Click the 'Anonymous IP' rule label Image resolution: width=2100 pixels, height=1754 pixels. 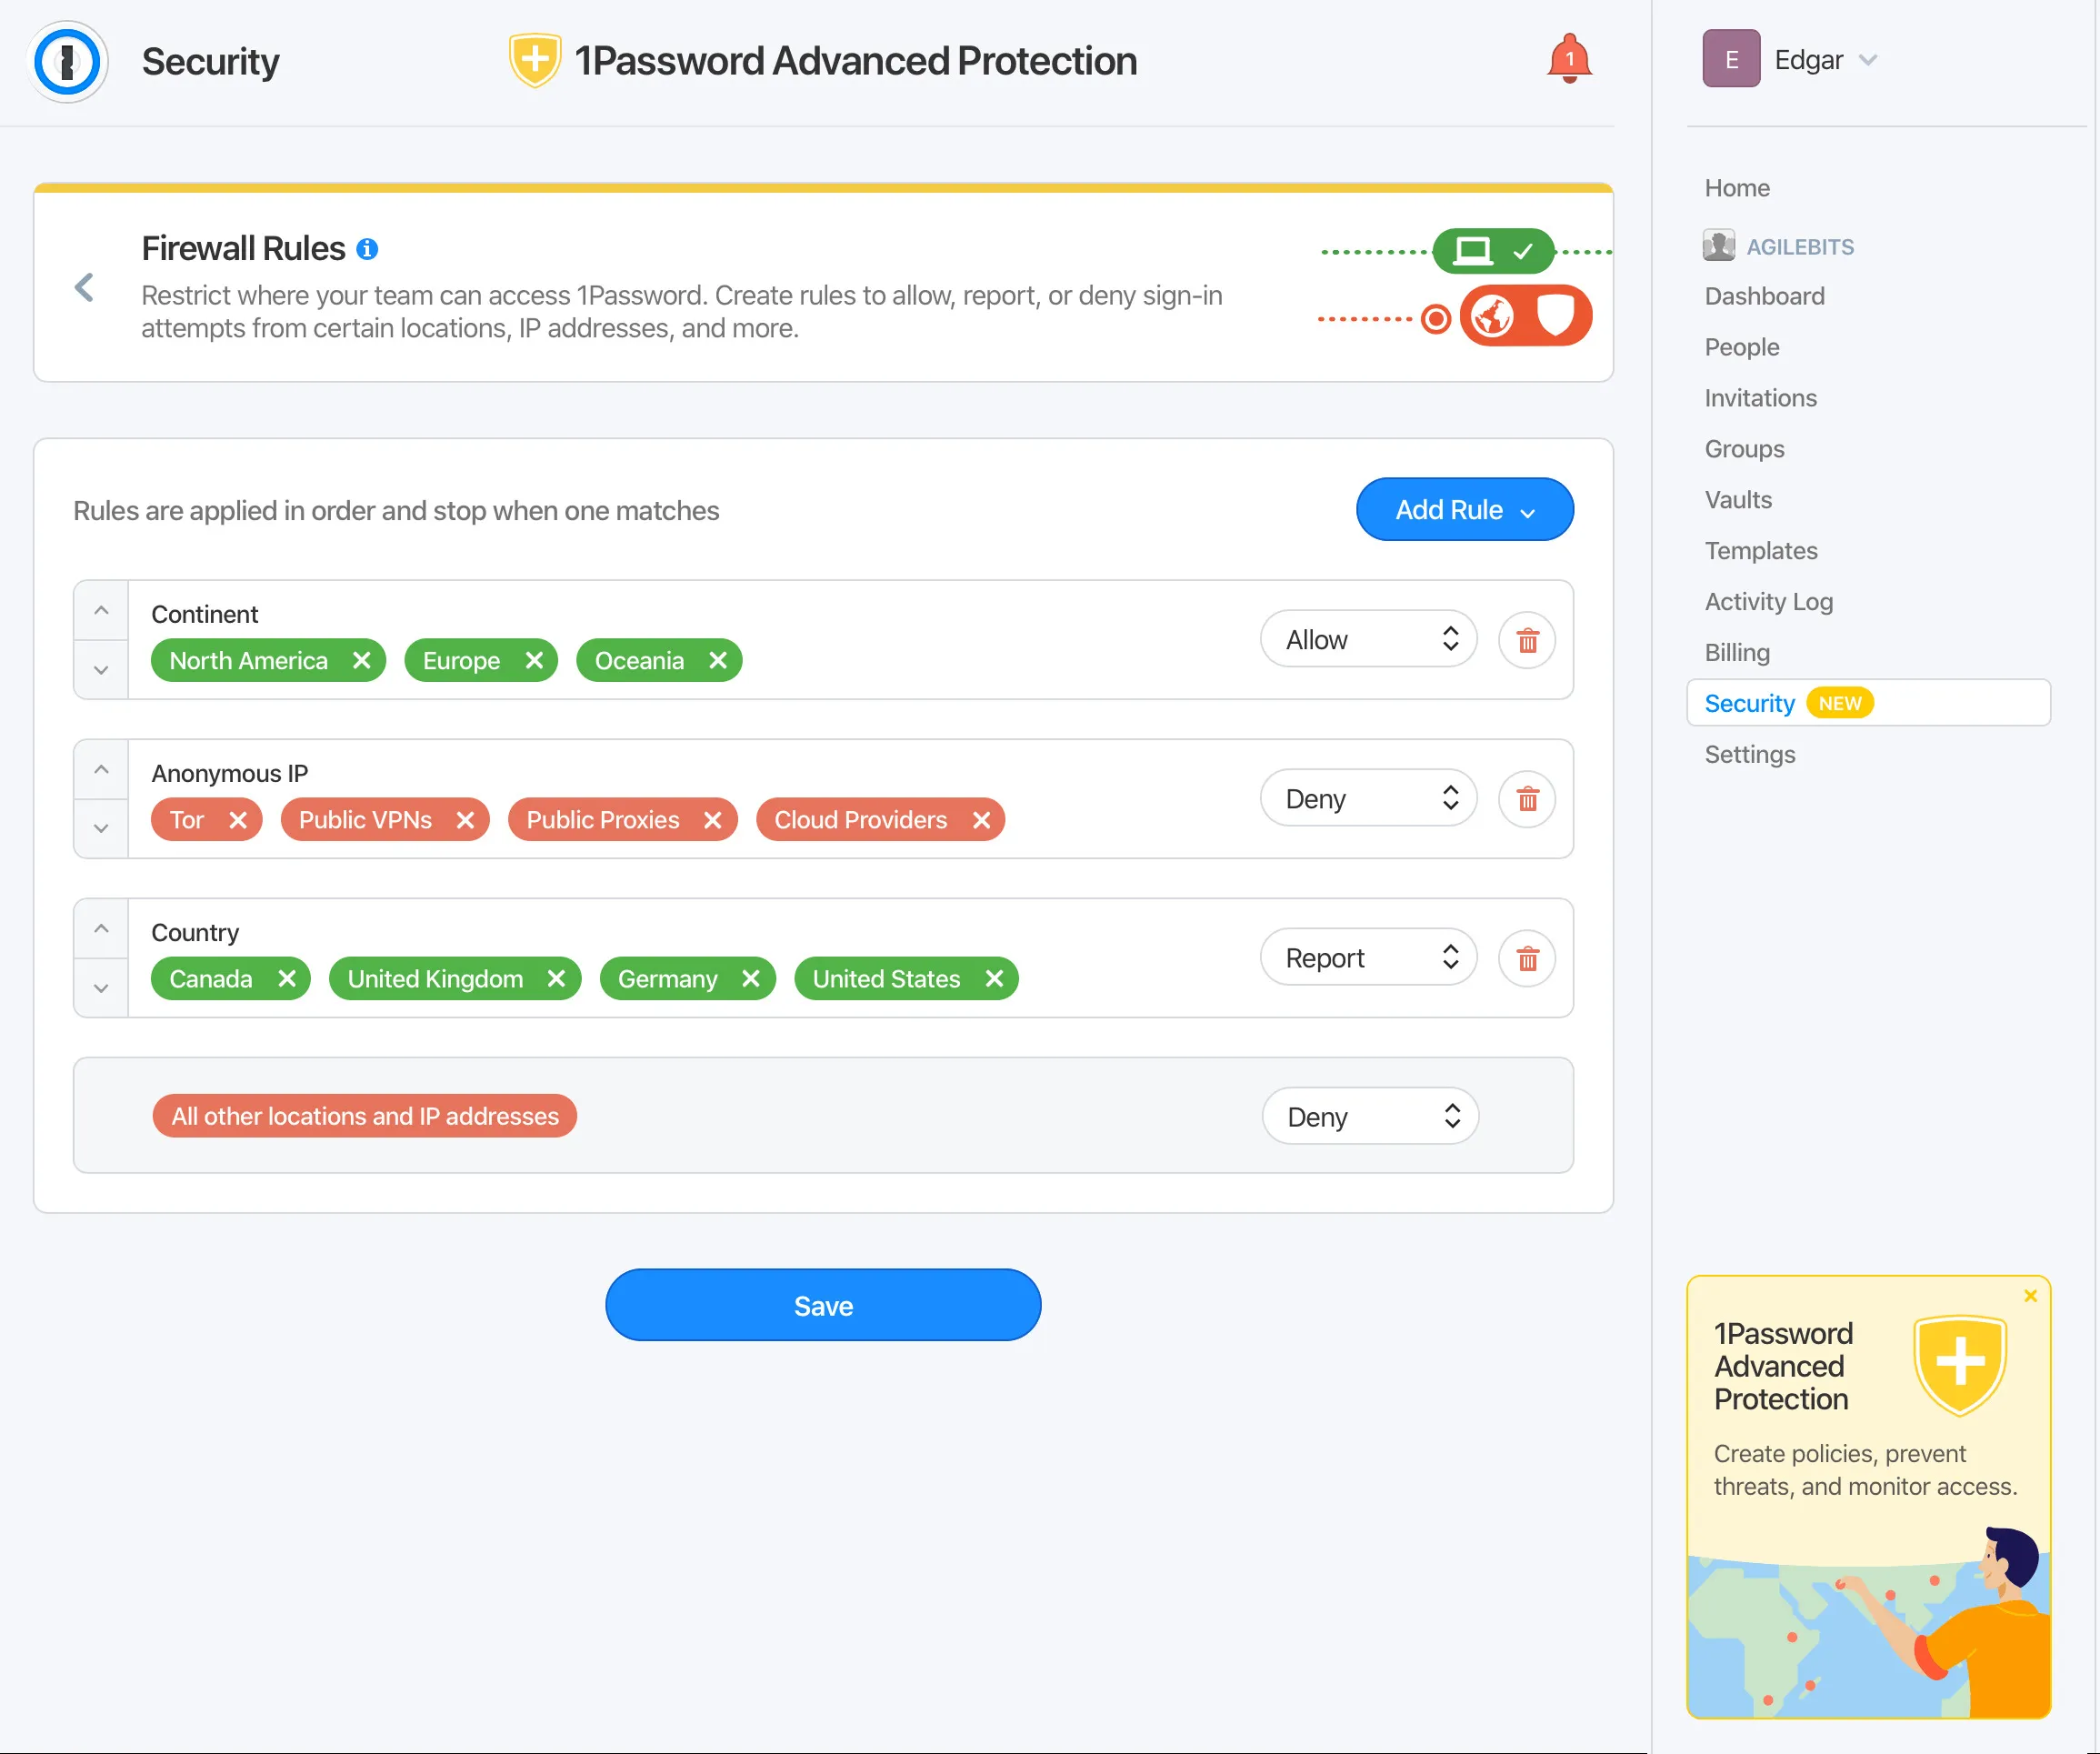click(229, 773)
